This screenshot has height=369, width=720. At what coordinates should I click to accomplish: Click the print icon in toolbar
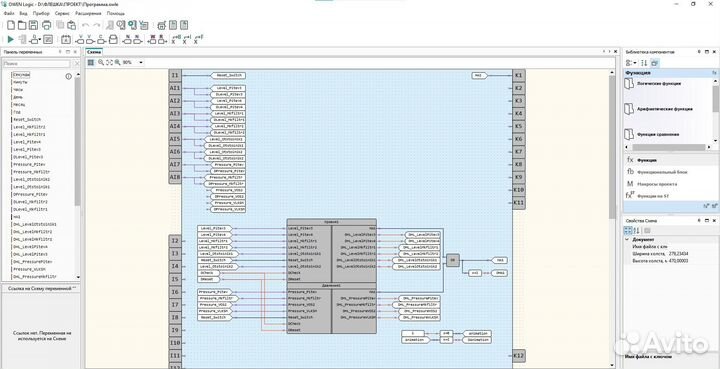pos(46,25)
